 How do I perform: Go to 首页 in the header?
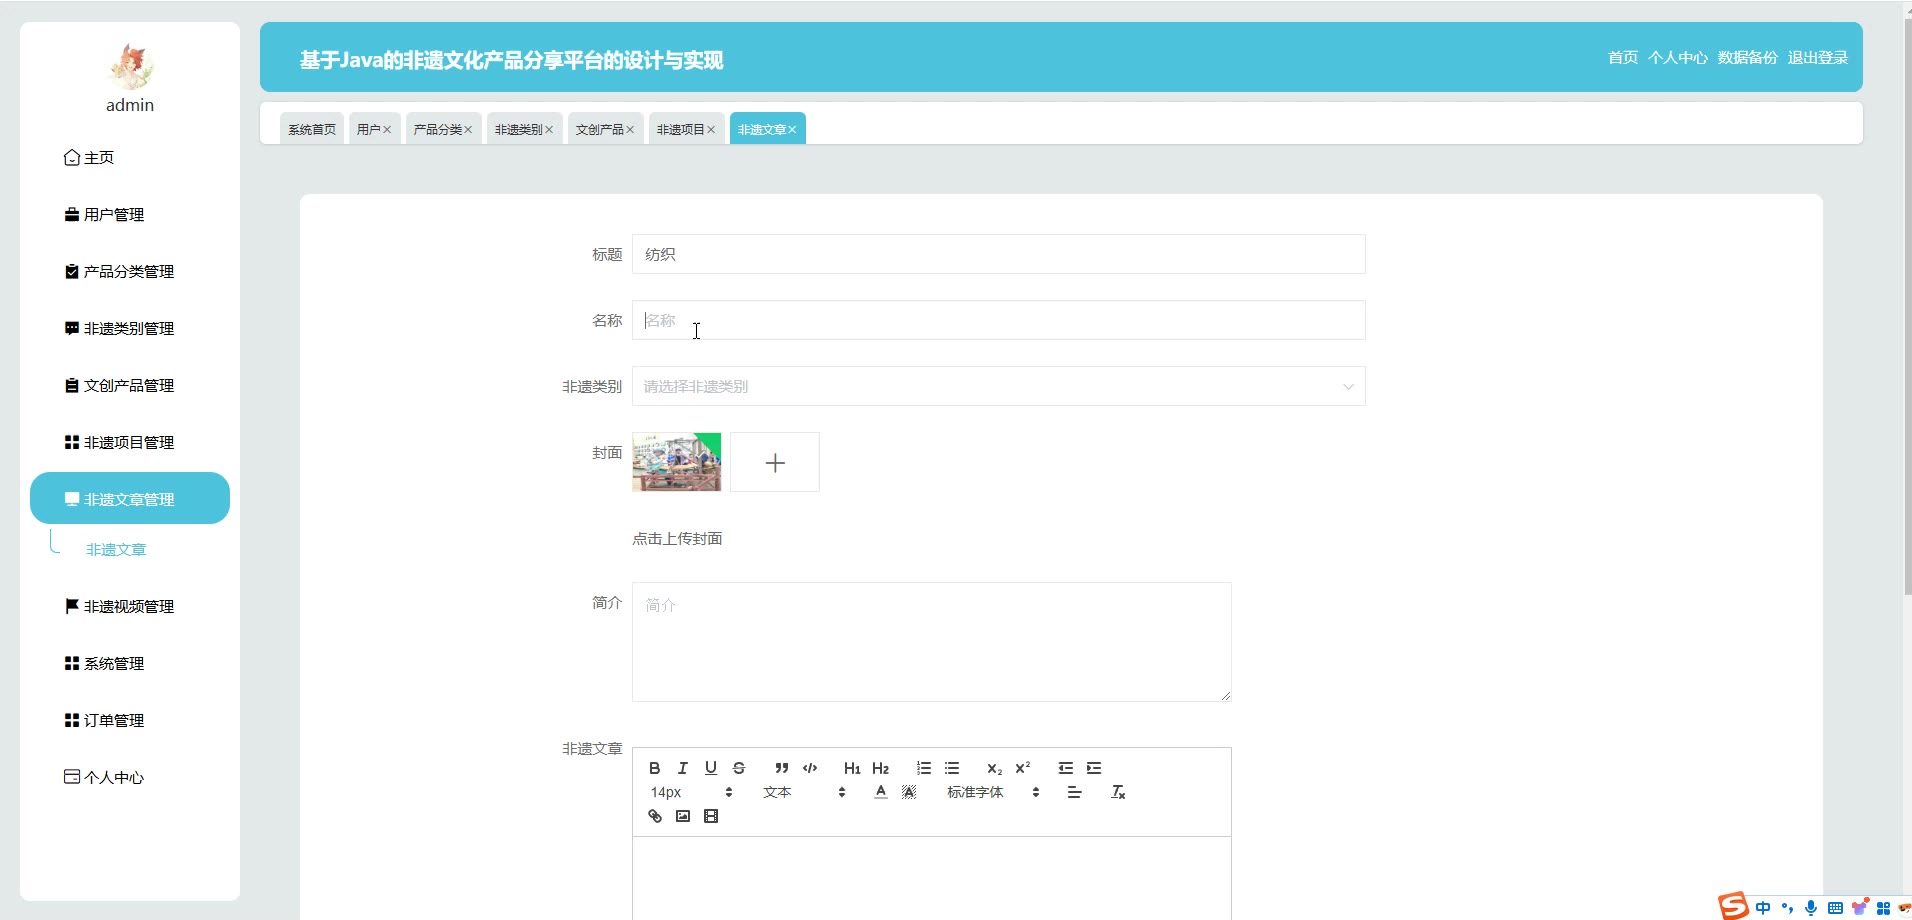point(1623,57)
